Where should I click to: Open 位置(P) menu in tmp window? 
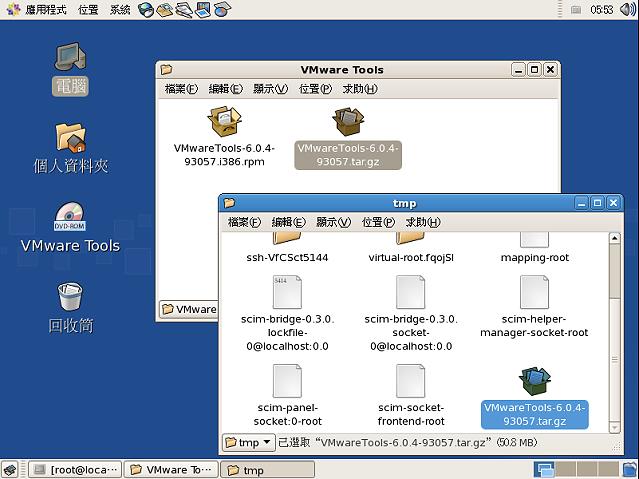(x=378, y=222)
